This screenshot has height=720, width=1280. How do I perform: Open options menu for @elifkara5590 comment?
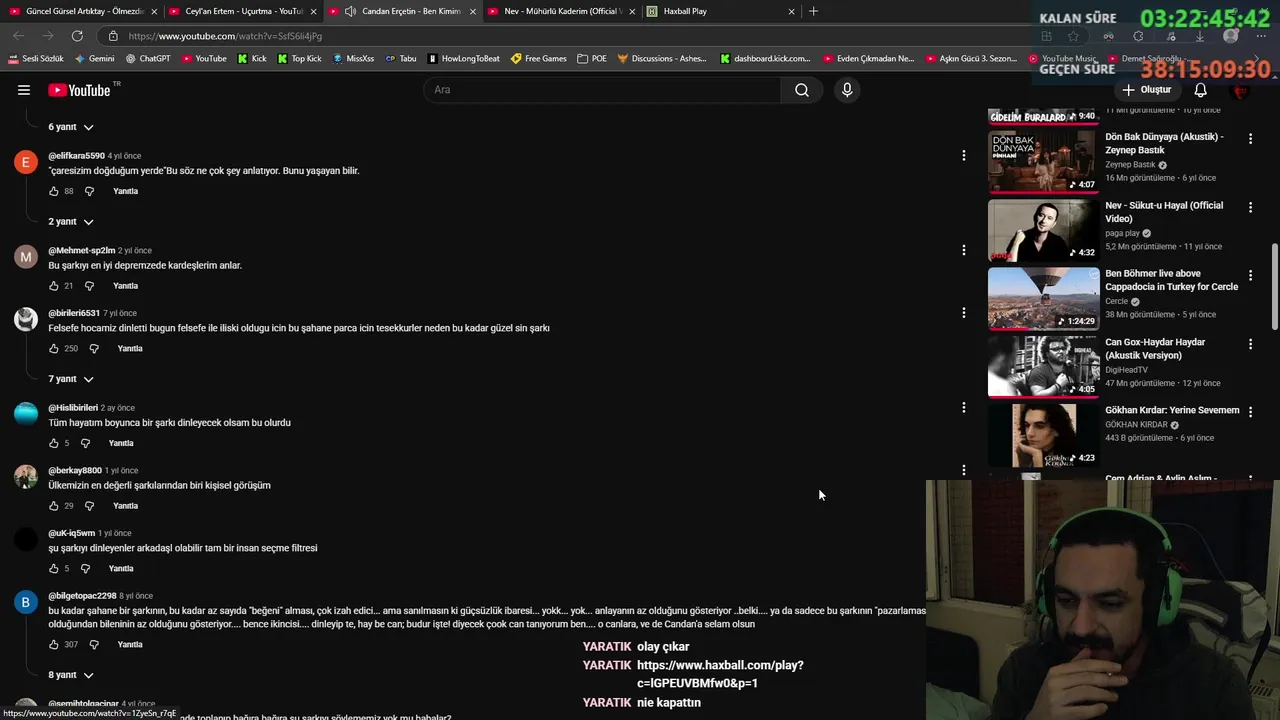(963, 155)
